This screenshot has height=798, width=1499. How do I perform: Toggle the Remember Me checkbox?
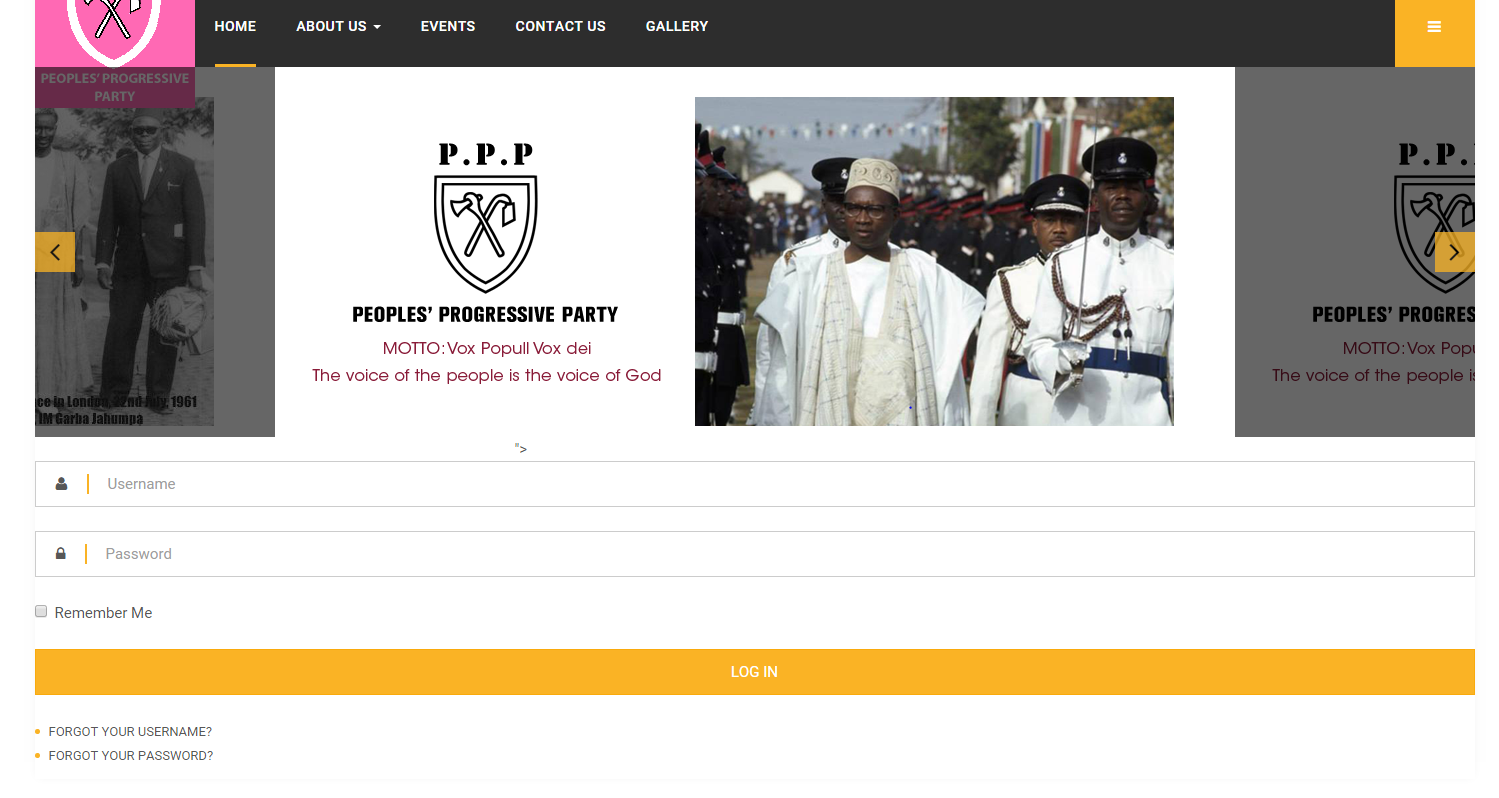pos(41,611)
